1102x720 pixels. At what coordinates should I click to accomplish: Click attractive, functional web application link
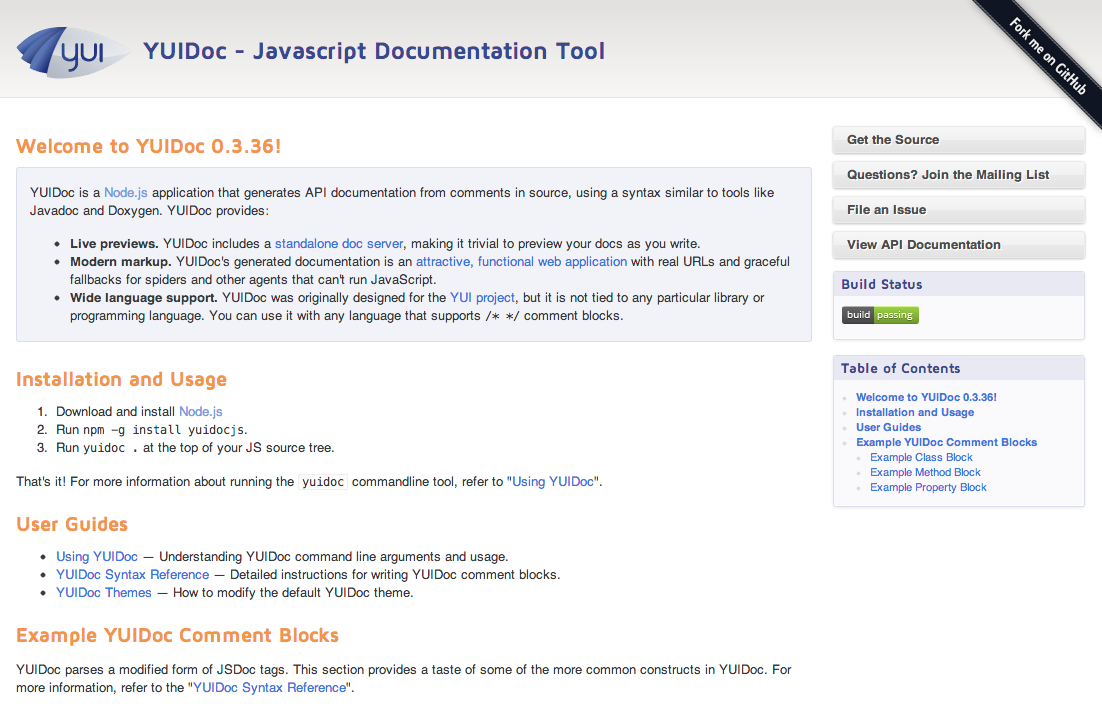click(521, 262)
